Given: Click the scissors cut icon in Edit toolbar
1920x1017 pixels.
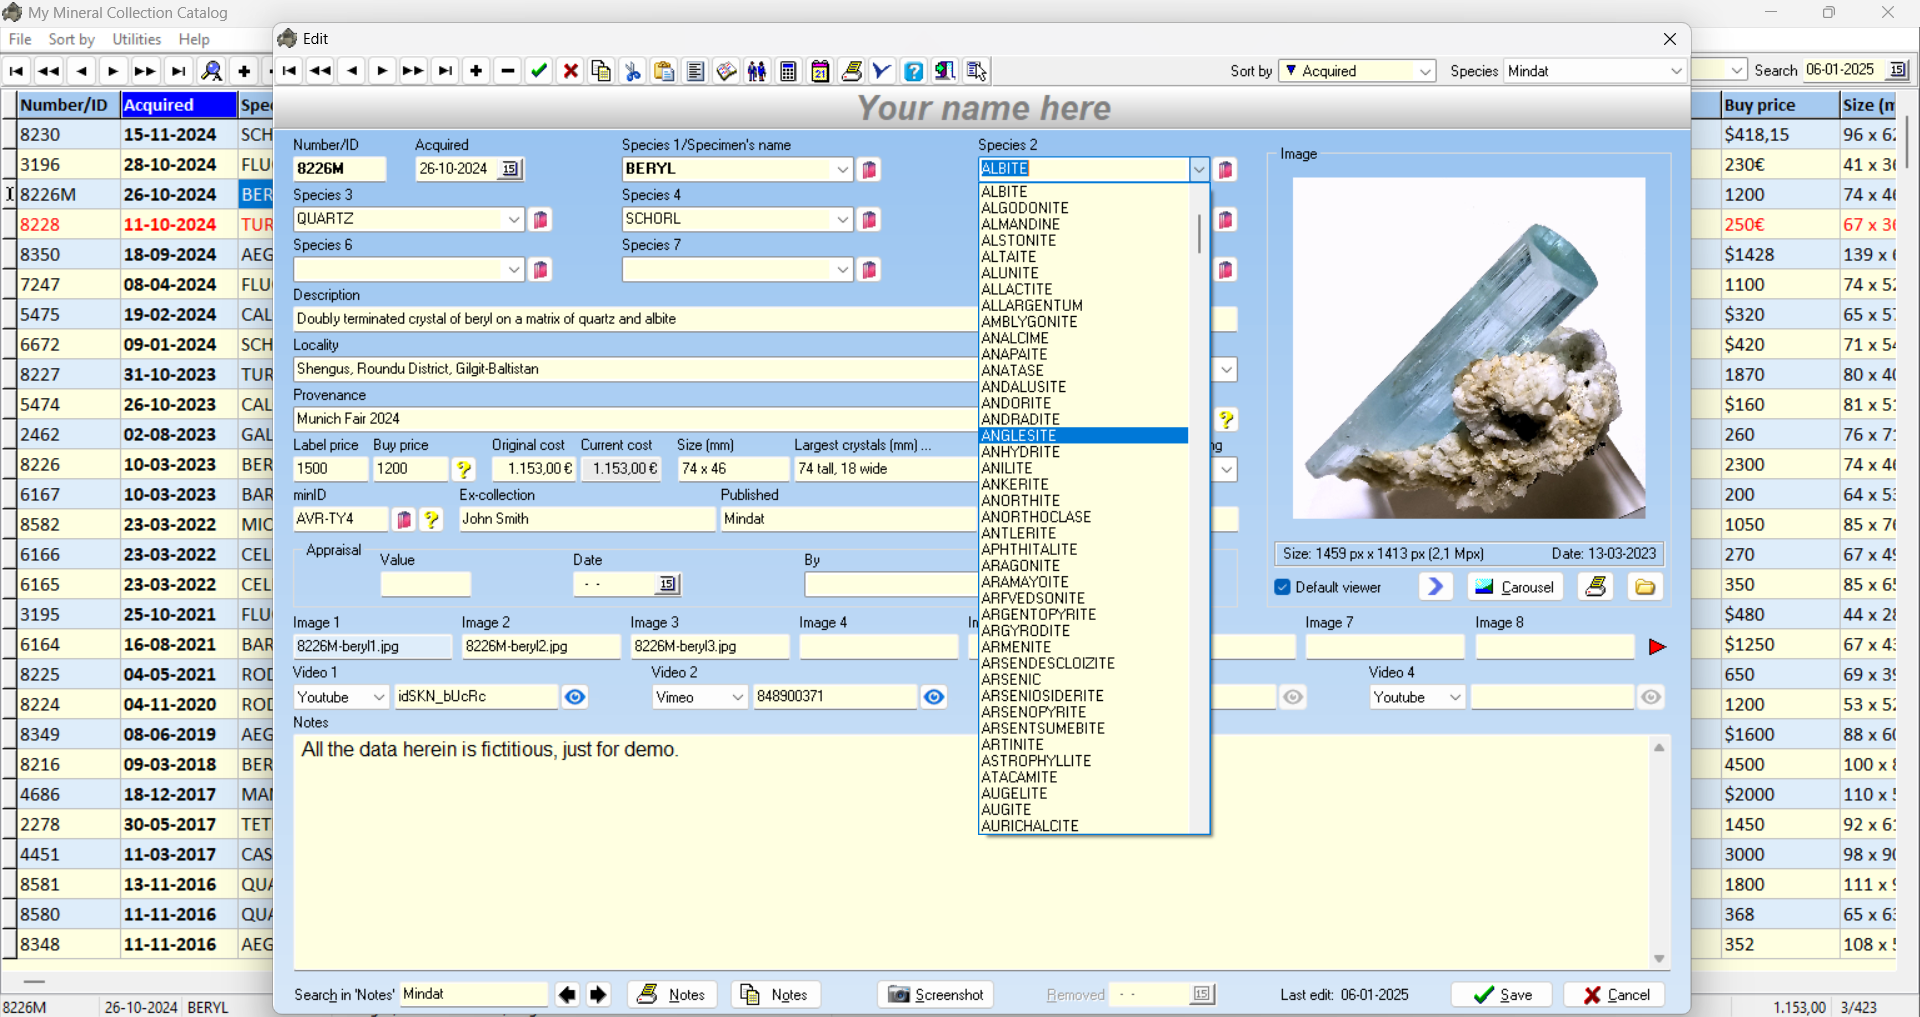Looking at the screenshot, I should click(632, 71).
